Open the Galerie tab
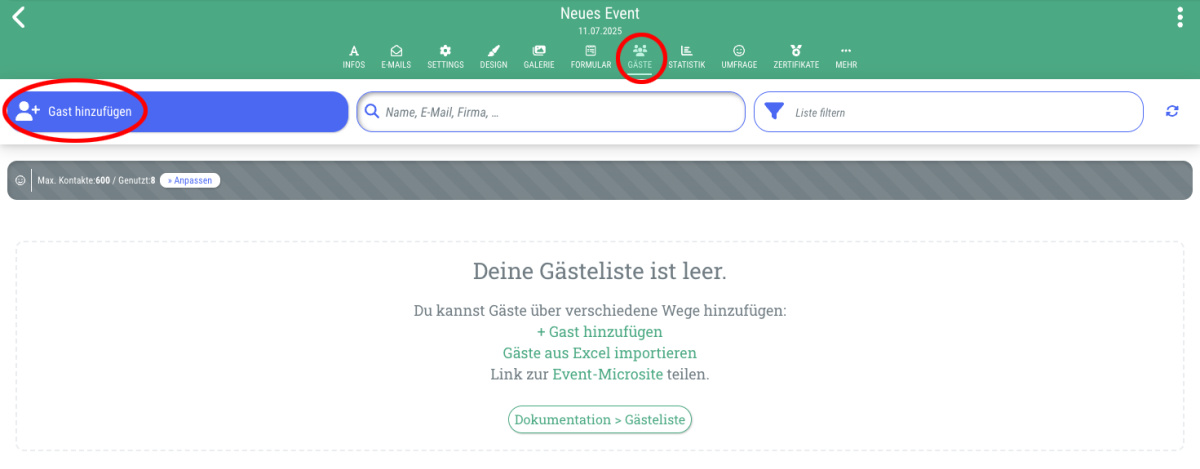This screenshot has height=469, width=1200. tap(539, 57)
